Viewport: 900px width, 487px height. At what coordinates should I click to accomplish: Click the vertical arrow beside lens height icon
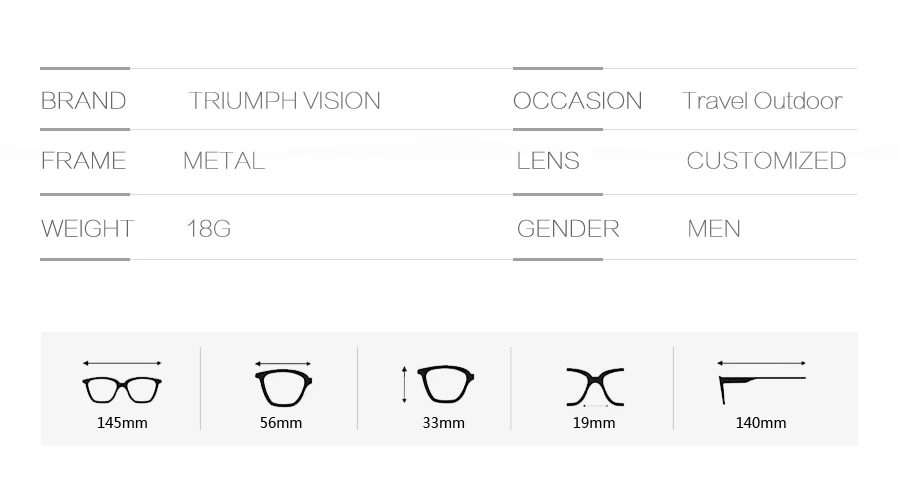click(x=404, y=384)
